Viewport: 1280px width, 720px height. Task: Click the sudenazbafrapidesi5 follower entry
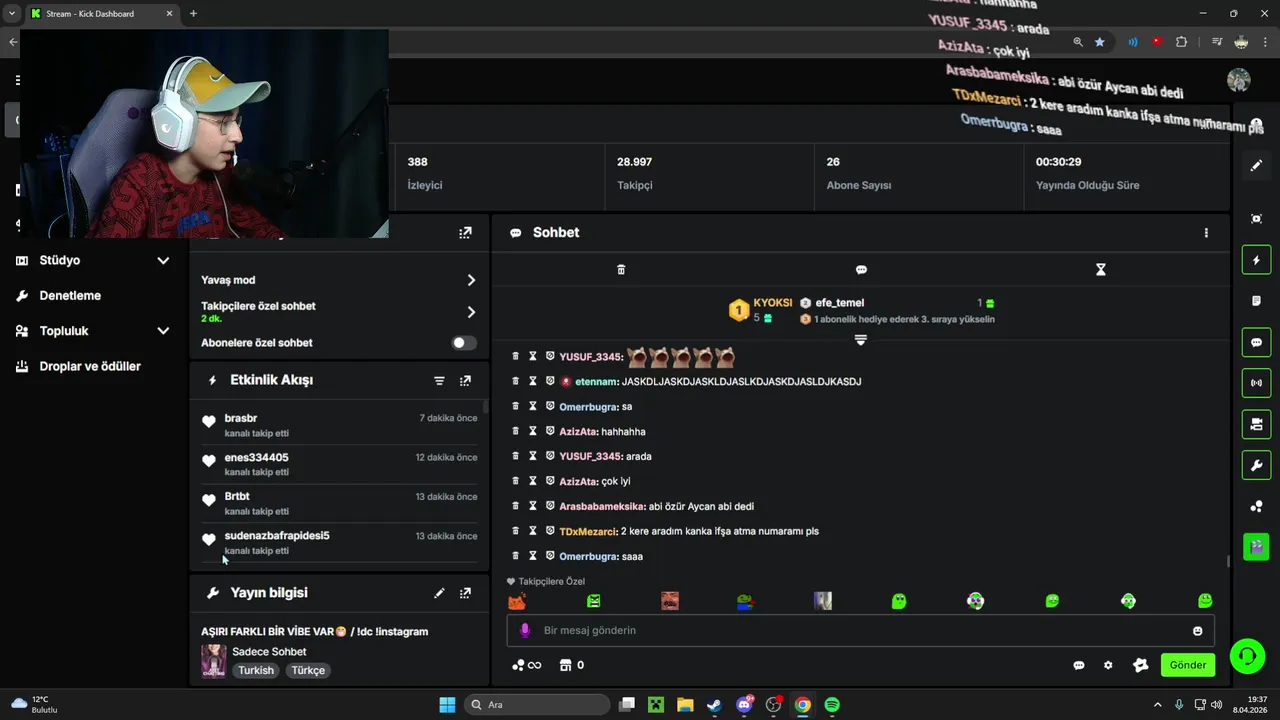pos(339,543)
